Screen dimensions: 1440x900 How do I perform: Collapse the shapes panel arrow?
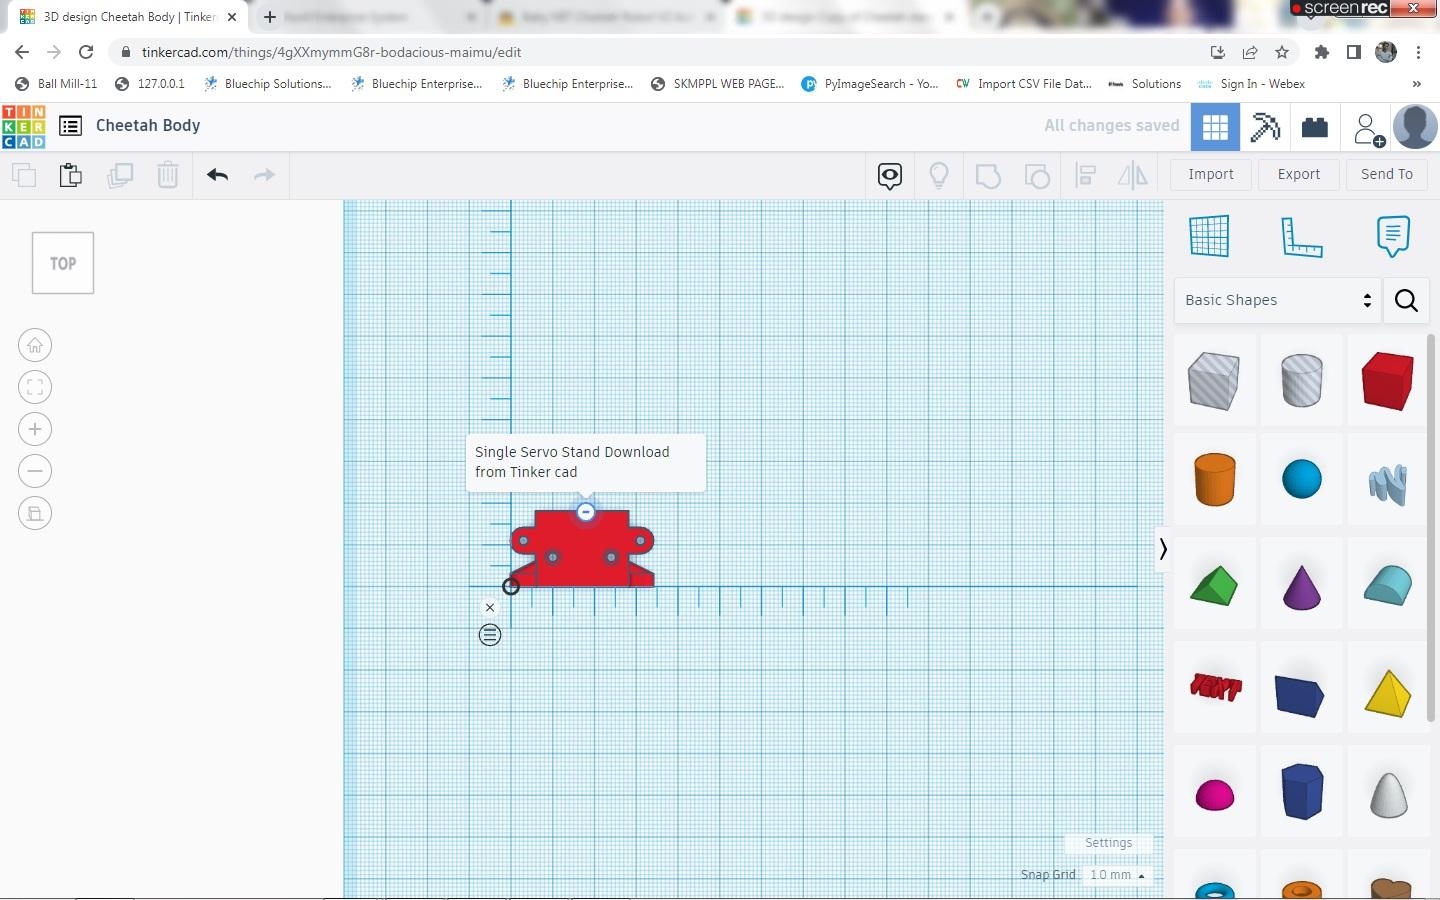(1163, 549)
